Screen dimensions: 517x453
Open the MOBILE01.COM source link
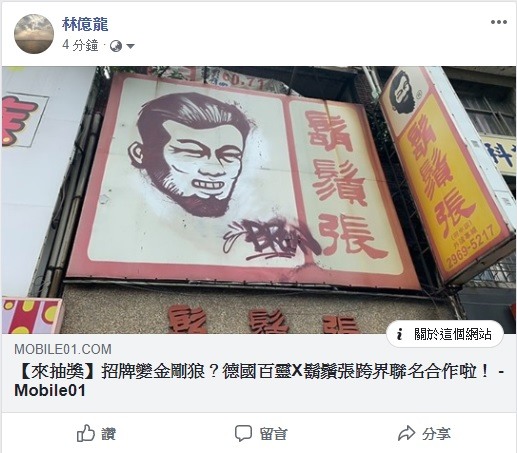[x=63, y=349]
